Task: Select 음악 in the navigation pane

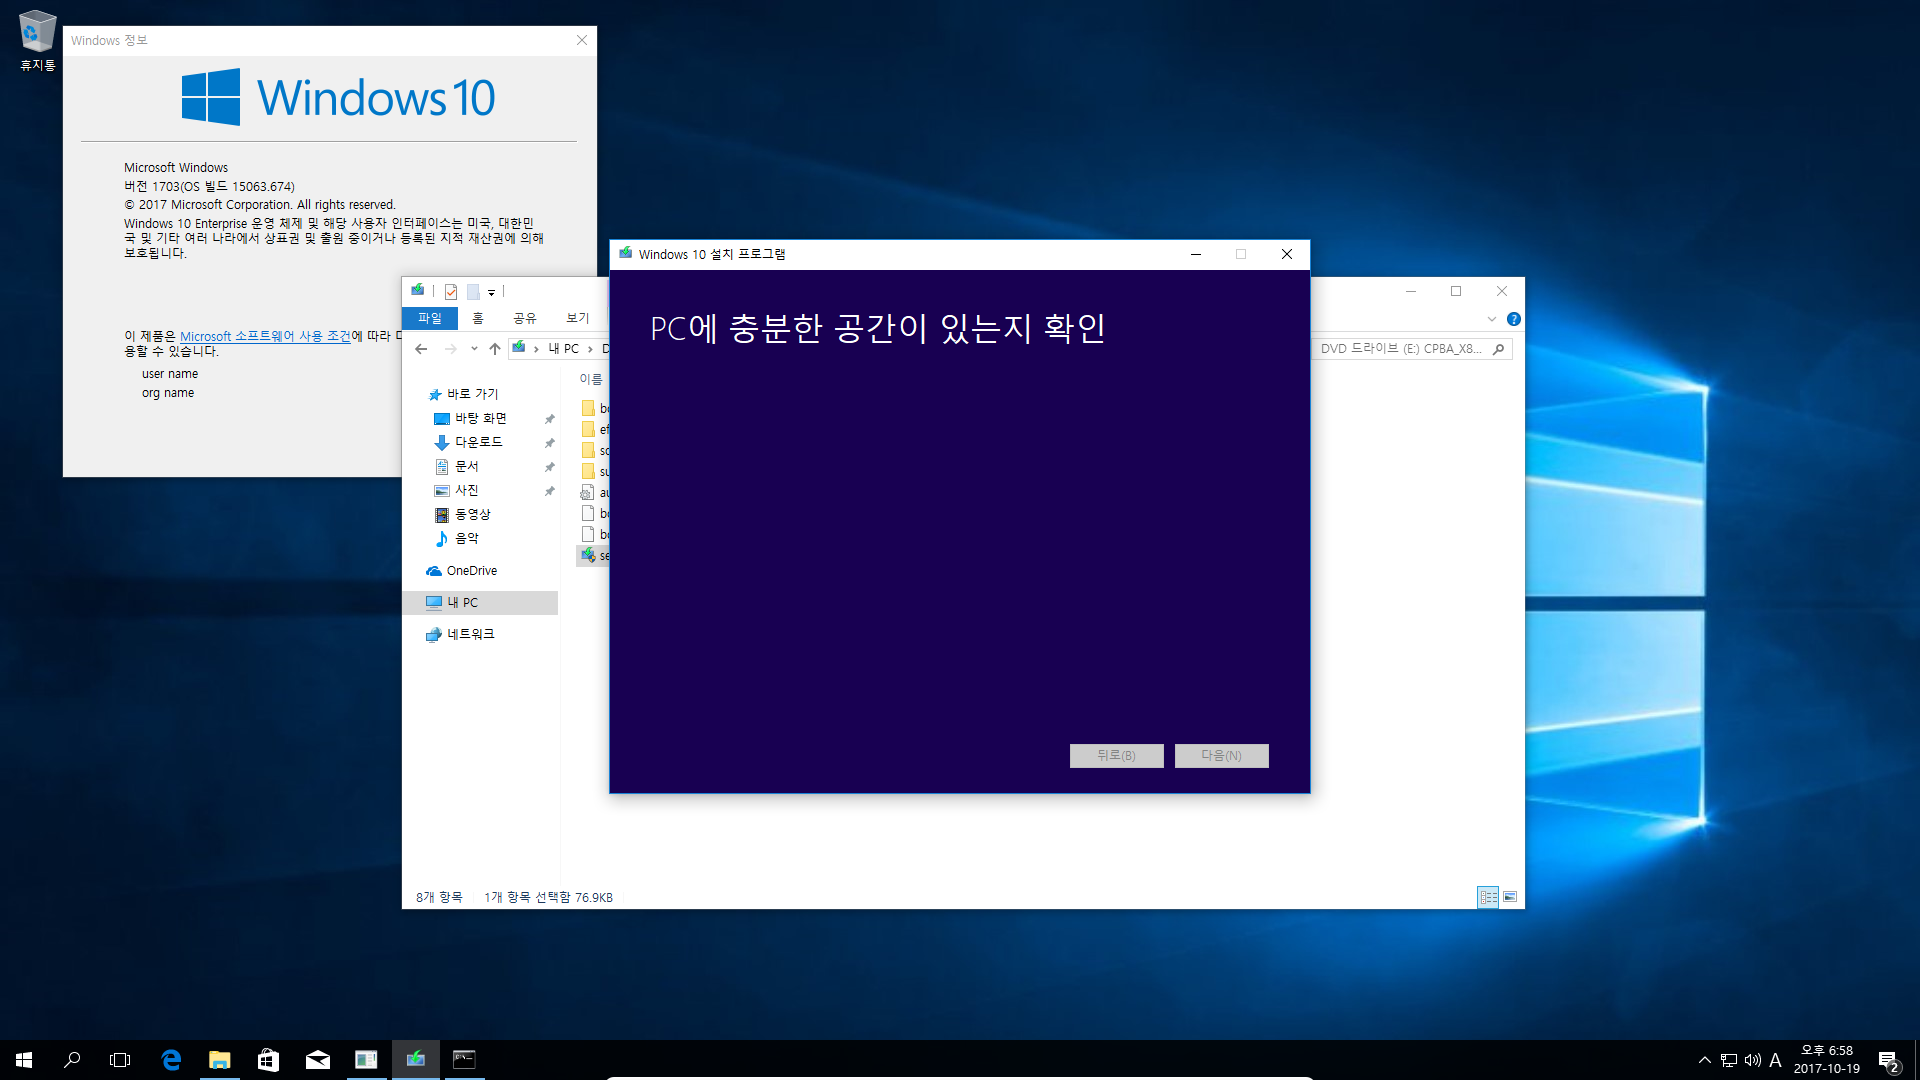Action: pyautogui.click(x=466, y=538)
